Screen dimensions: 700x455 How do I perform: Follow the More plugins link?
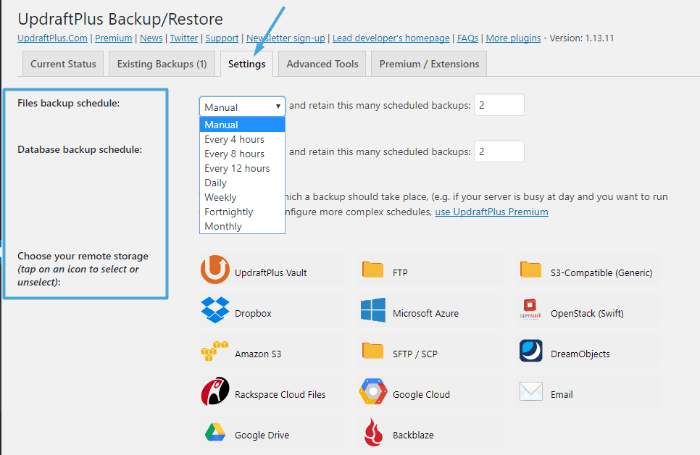pos(513,38)
